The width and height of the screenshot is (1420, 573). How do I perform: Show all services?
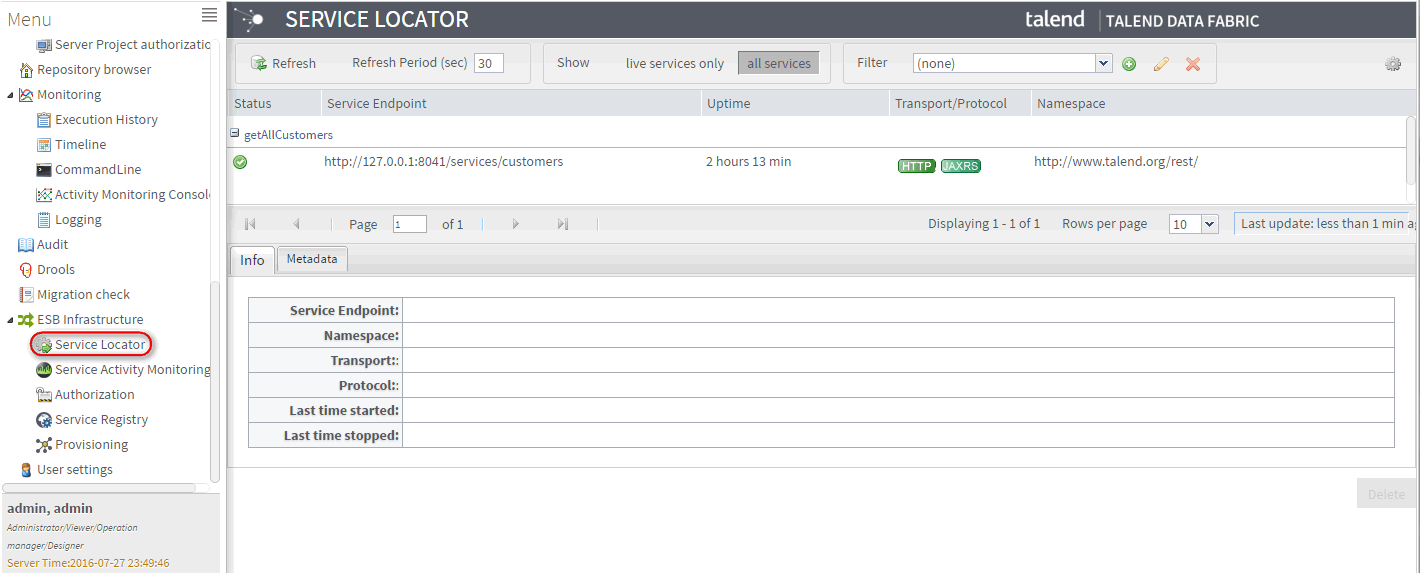pyautogui.click(x=779, y=63)
